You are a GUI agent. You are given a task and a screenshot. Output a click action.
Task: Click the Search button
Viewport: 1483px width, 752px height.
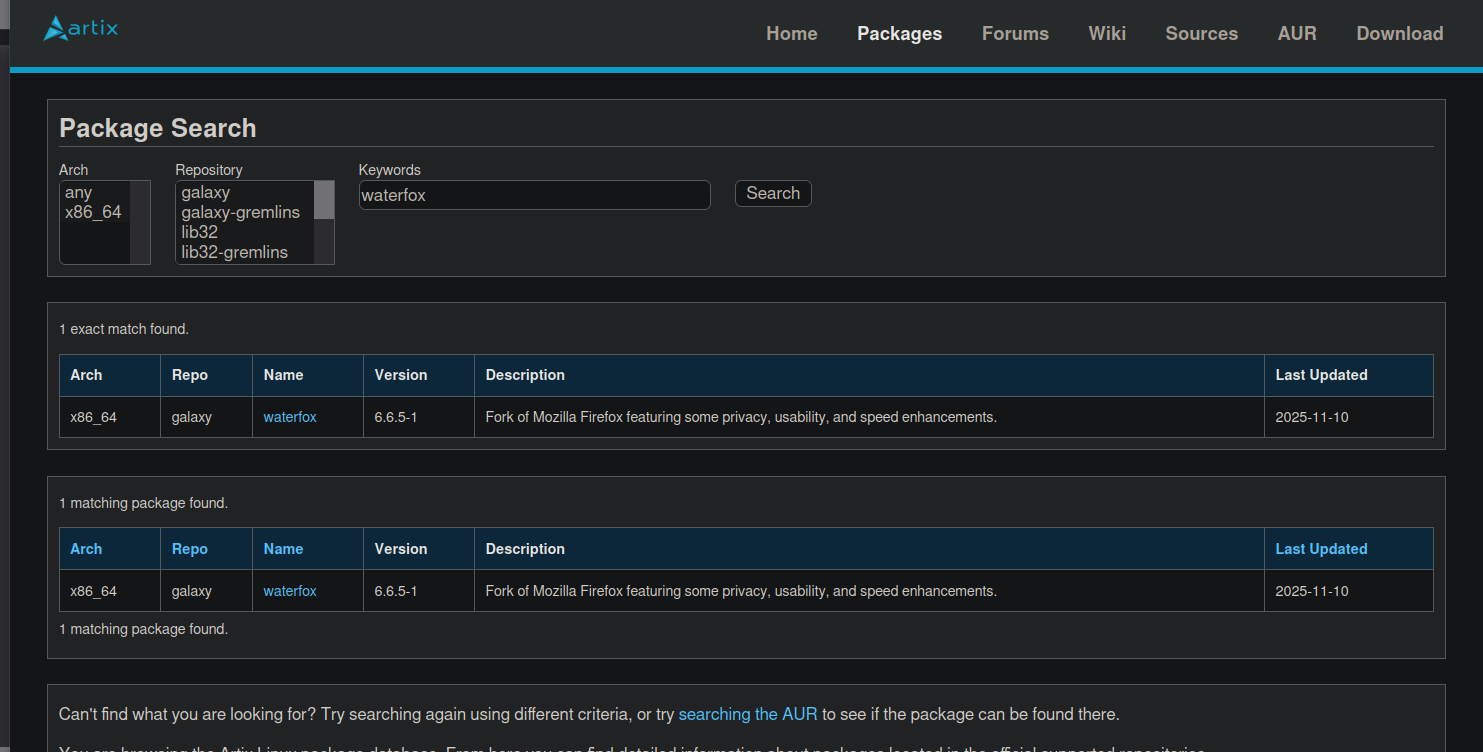(x=773, y=193)
